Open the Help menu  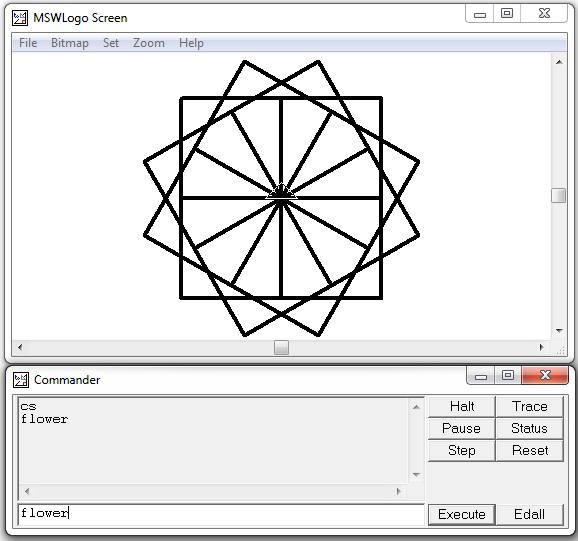(191, 43)
